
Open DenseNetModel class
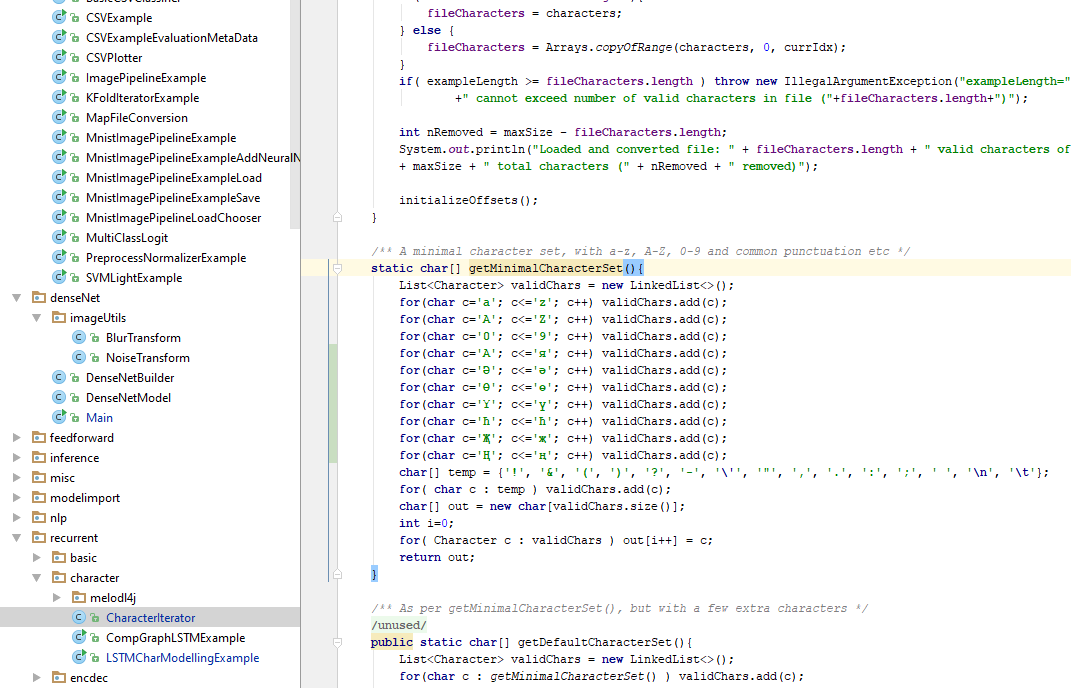click(128, 398)
